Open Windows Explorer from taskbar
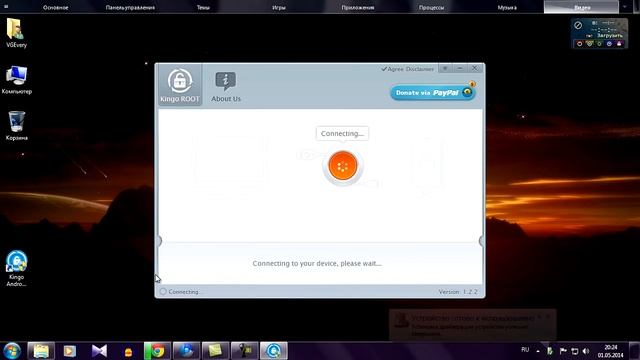The image size is (640, 360). pos(41,351)
